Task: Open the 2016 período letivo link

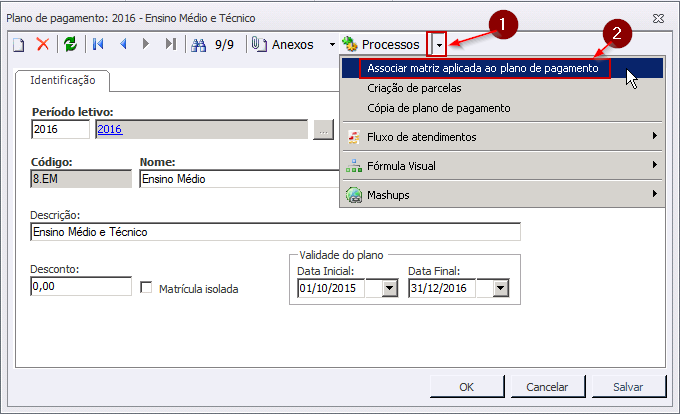Action: tap(109, 129)
